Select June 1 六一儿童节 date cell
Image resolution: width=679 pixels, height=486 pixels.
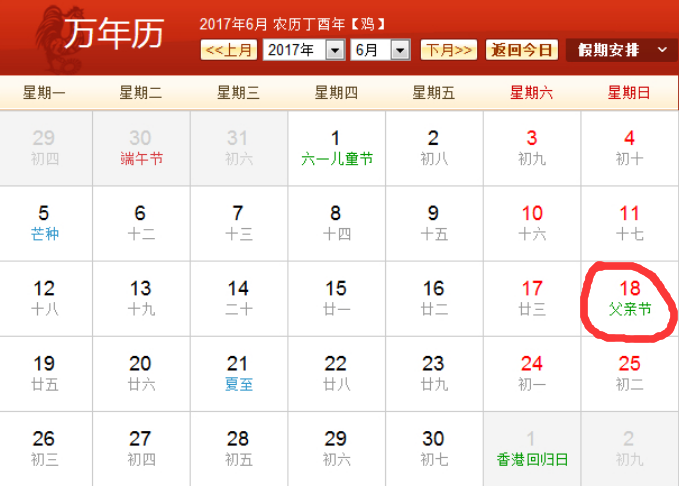click(x=336, y=147)
